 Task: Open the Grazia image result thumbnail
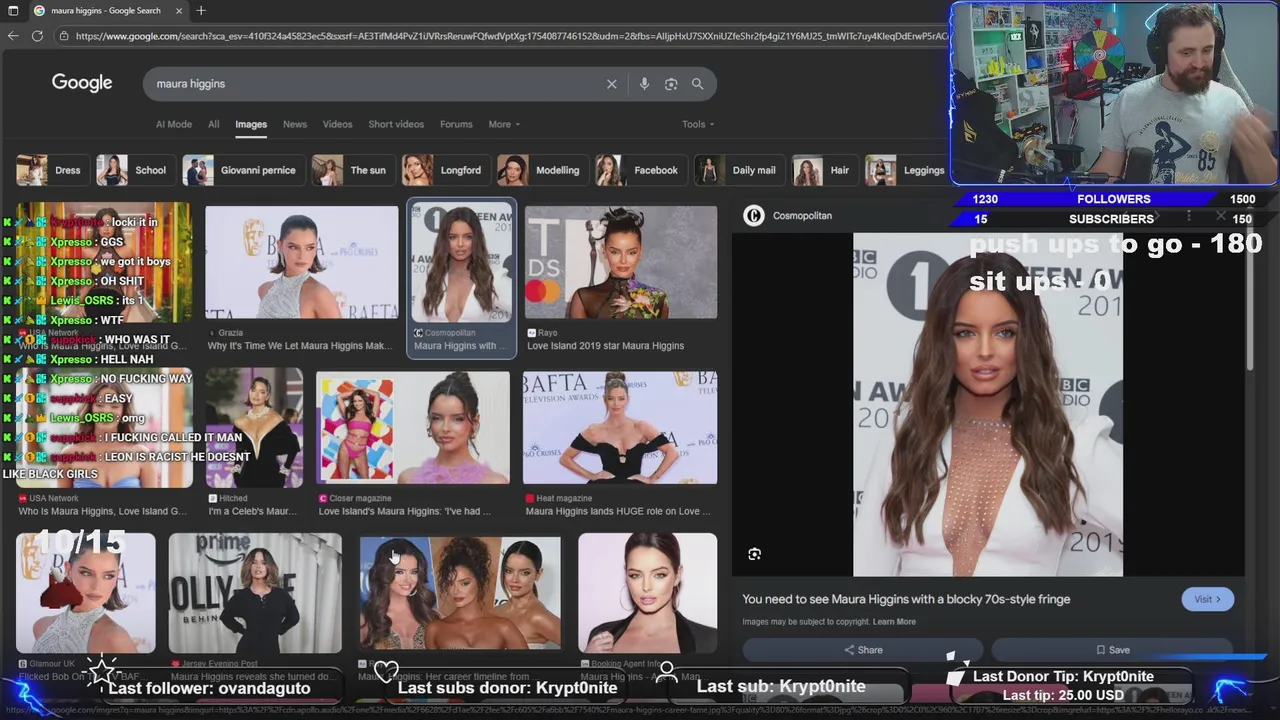tap(301, 262)
